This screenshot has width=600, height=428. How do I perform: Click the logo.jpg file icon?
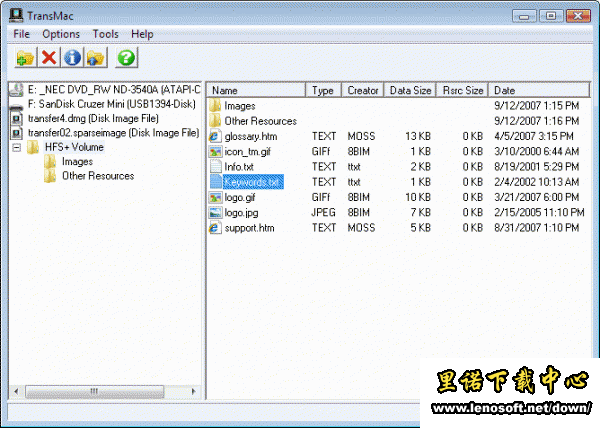click(x=215, y=213)
